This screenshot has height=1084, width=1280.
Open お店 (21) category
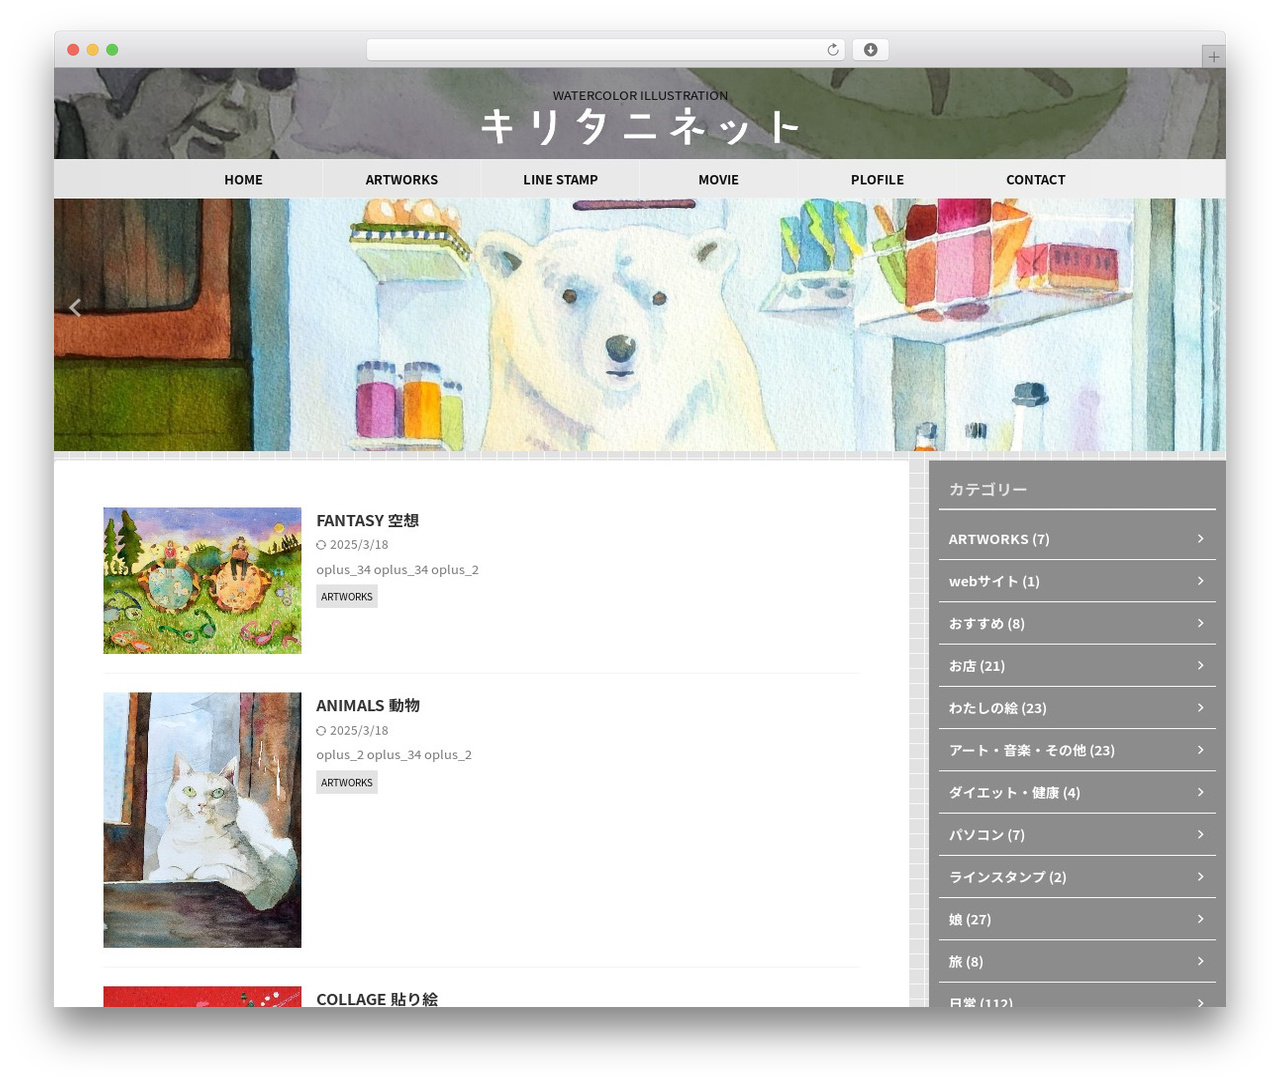tap(1077, 665)
